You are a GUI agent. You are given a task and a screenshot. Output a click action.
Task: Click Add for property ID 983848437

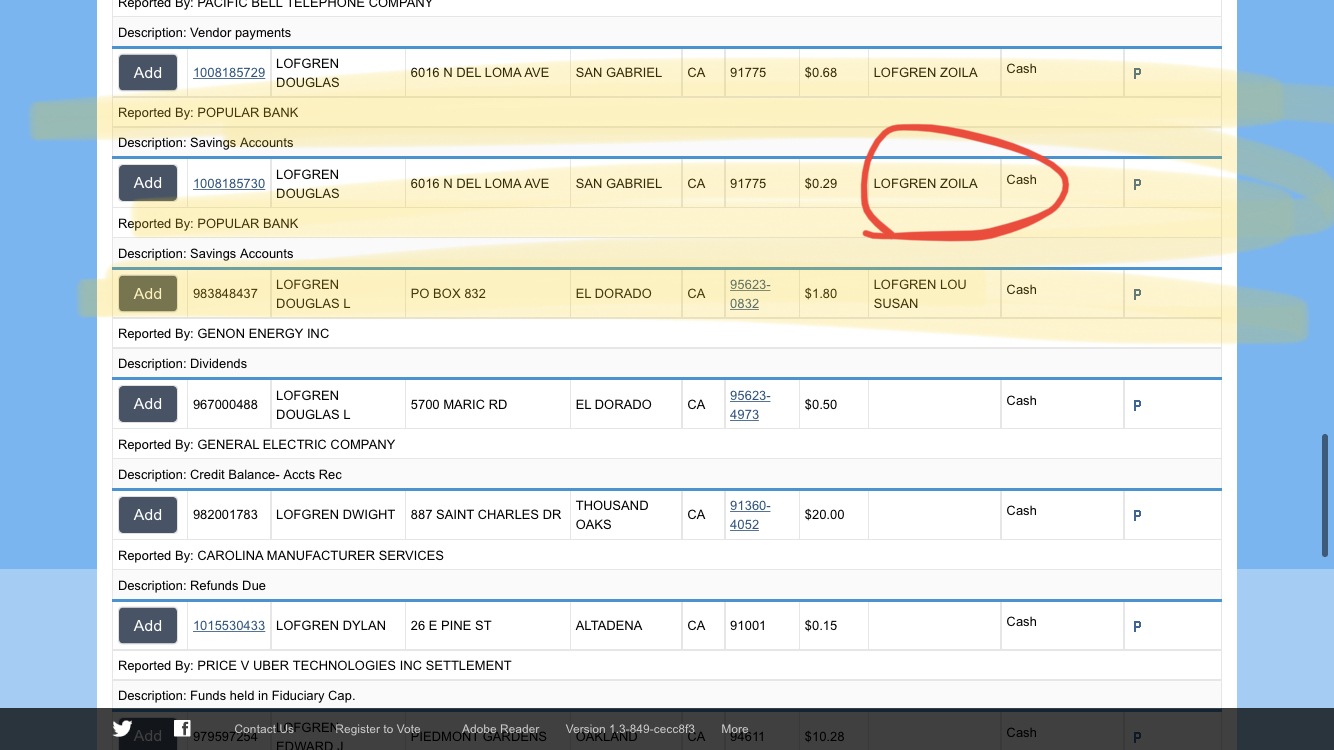(148, 293)
